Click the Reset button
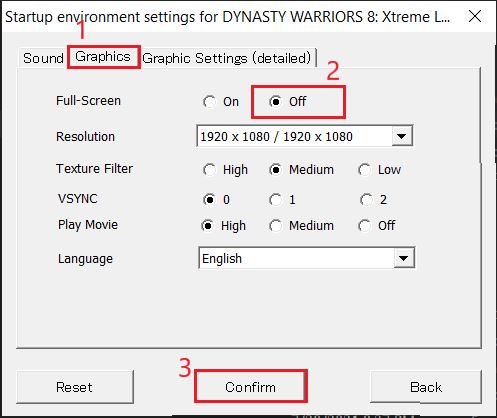Screen dimensions: 497x418 point(75,387)
